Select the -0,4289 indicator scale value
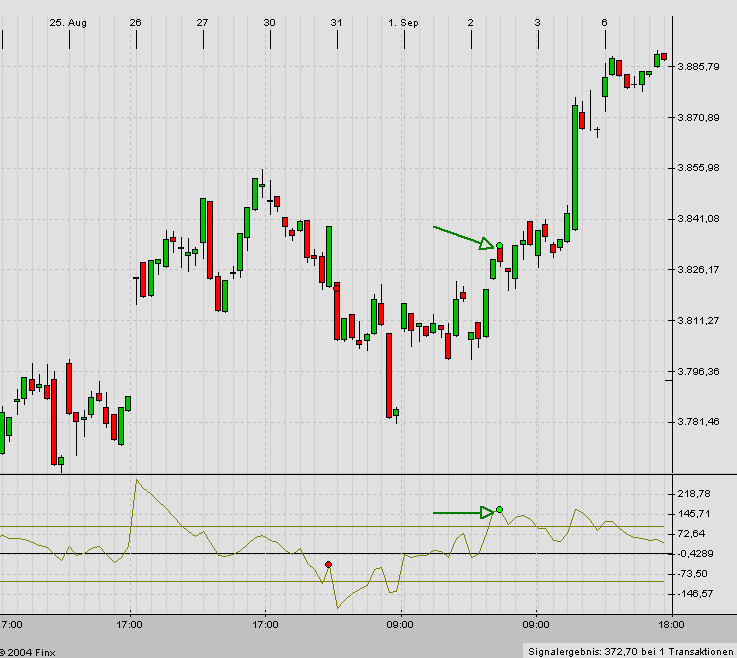Screen dimensions: 737x658 (x=694, y=554)
